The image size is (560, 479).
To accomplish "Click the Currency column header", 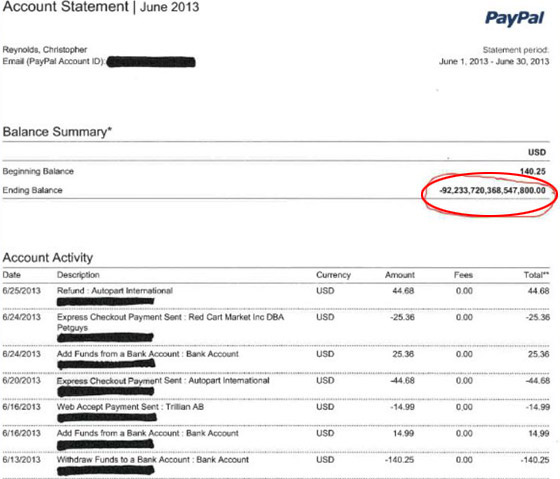I will point(334,275).
